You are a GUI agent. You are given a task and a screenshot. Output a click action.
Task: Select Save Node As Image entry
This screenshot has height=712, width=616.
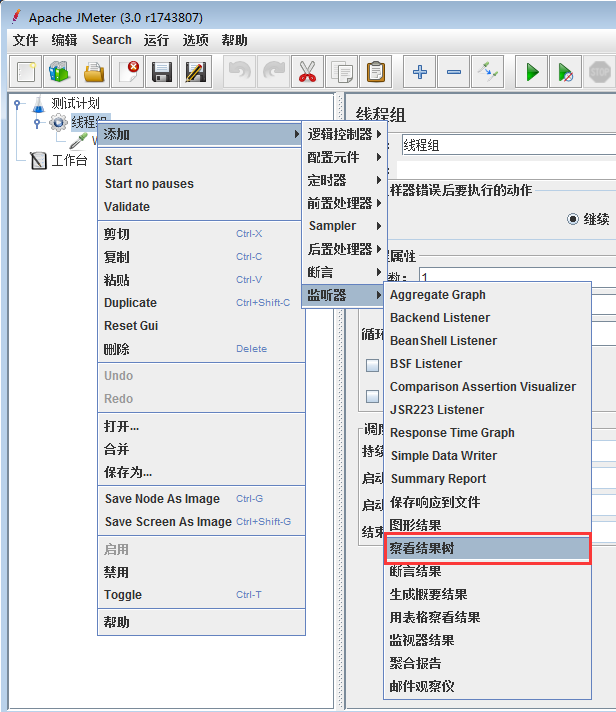202,499
